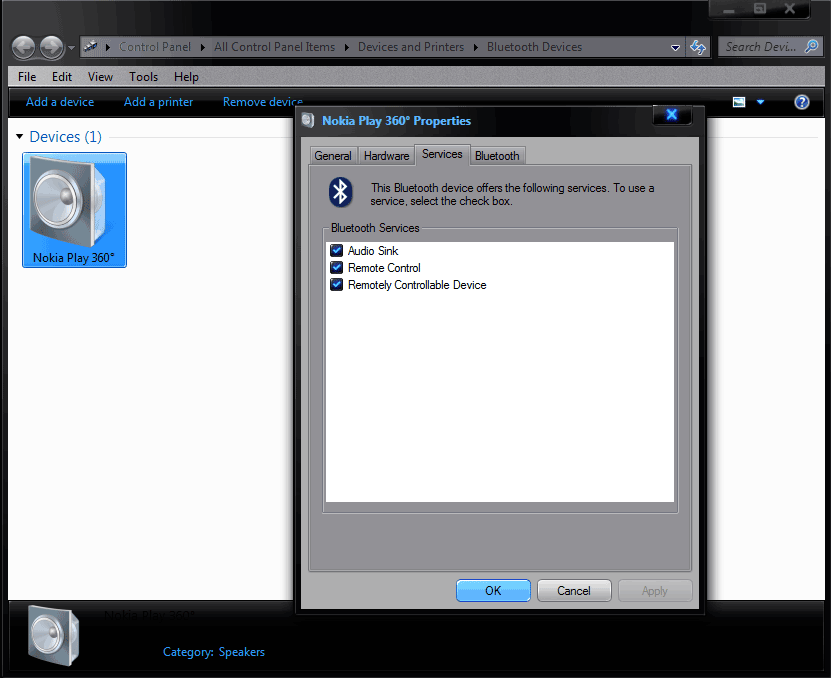
Task: Expand arrow before Control Panel breadcrumb
Action: coord(108,47)
